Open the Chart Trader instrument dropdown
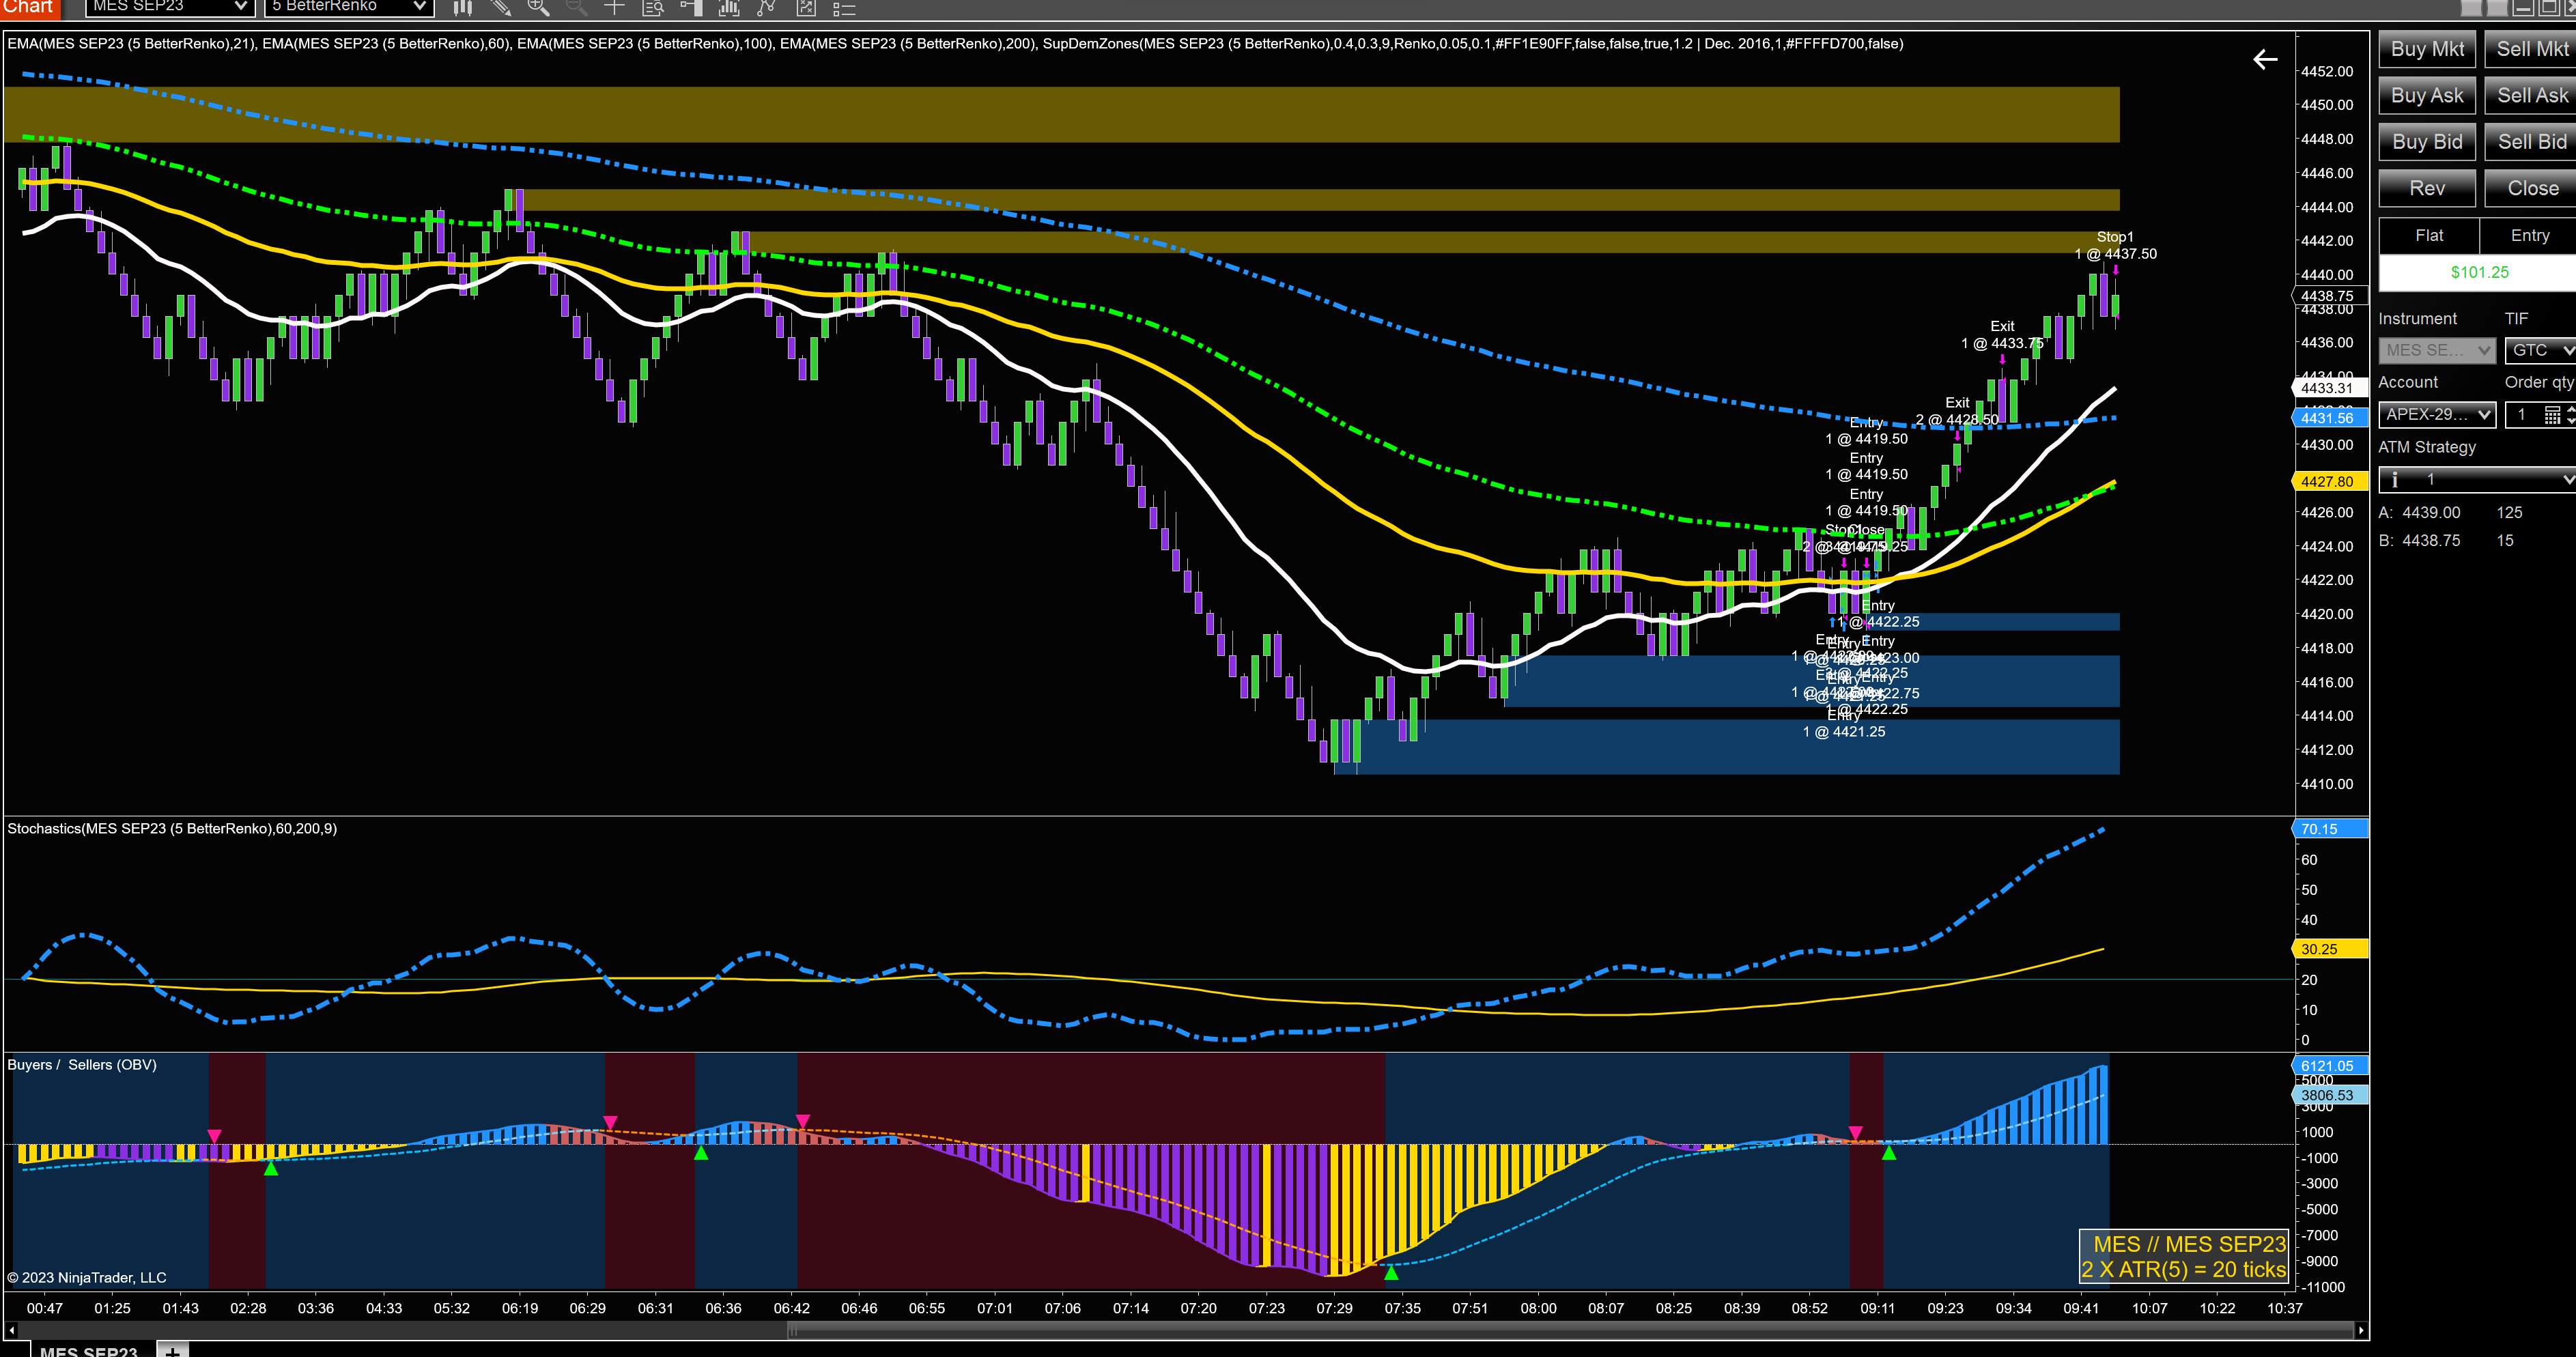Screen dimensions: 2576x1357 tap(2437, 350)
